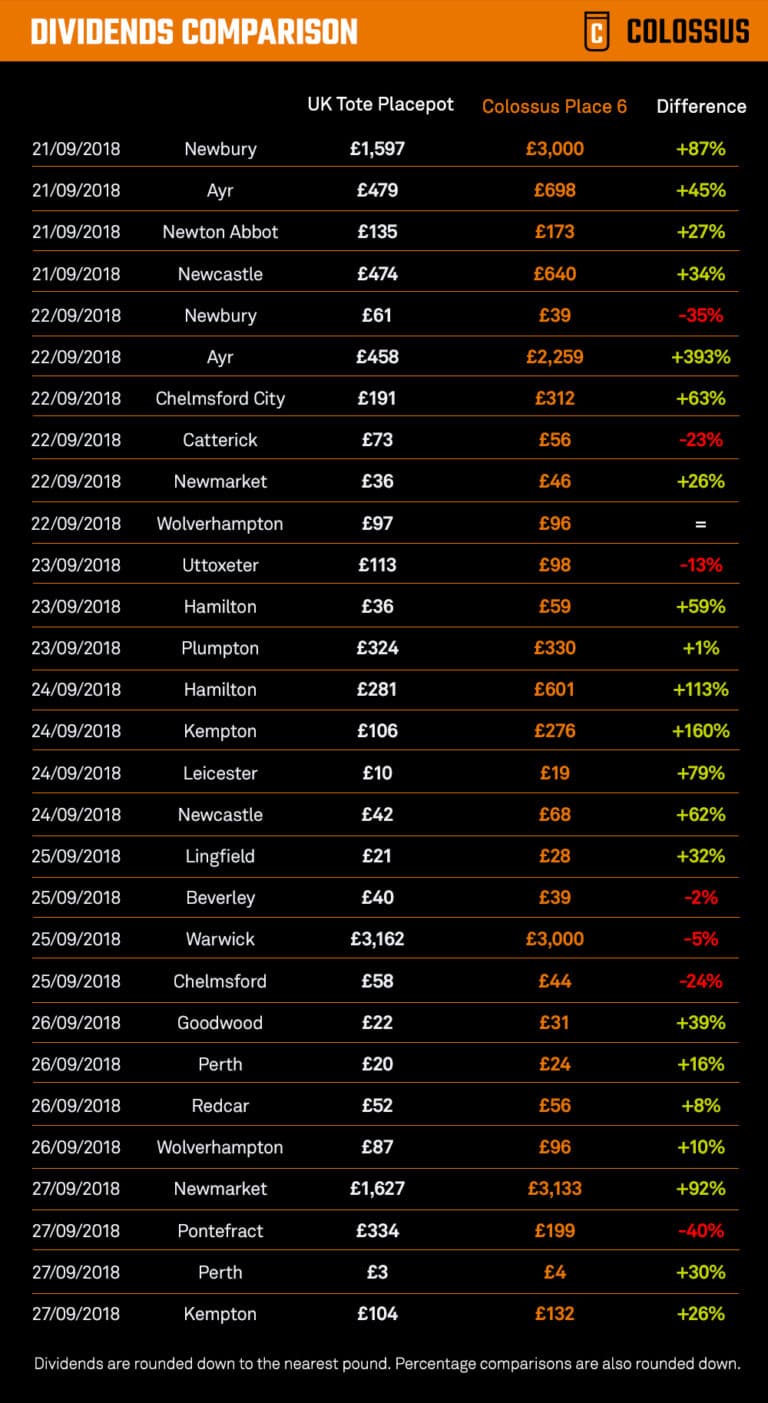Click the Difference column header
Image resolution: width=768 pixels, height=1403 pixels.
pyautogui.click(x=701, y=106)
